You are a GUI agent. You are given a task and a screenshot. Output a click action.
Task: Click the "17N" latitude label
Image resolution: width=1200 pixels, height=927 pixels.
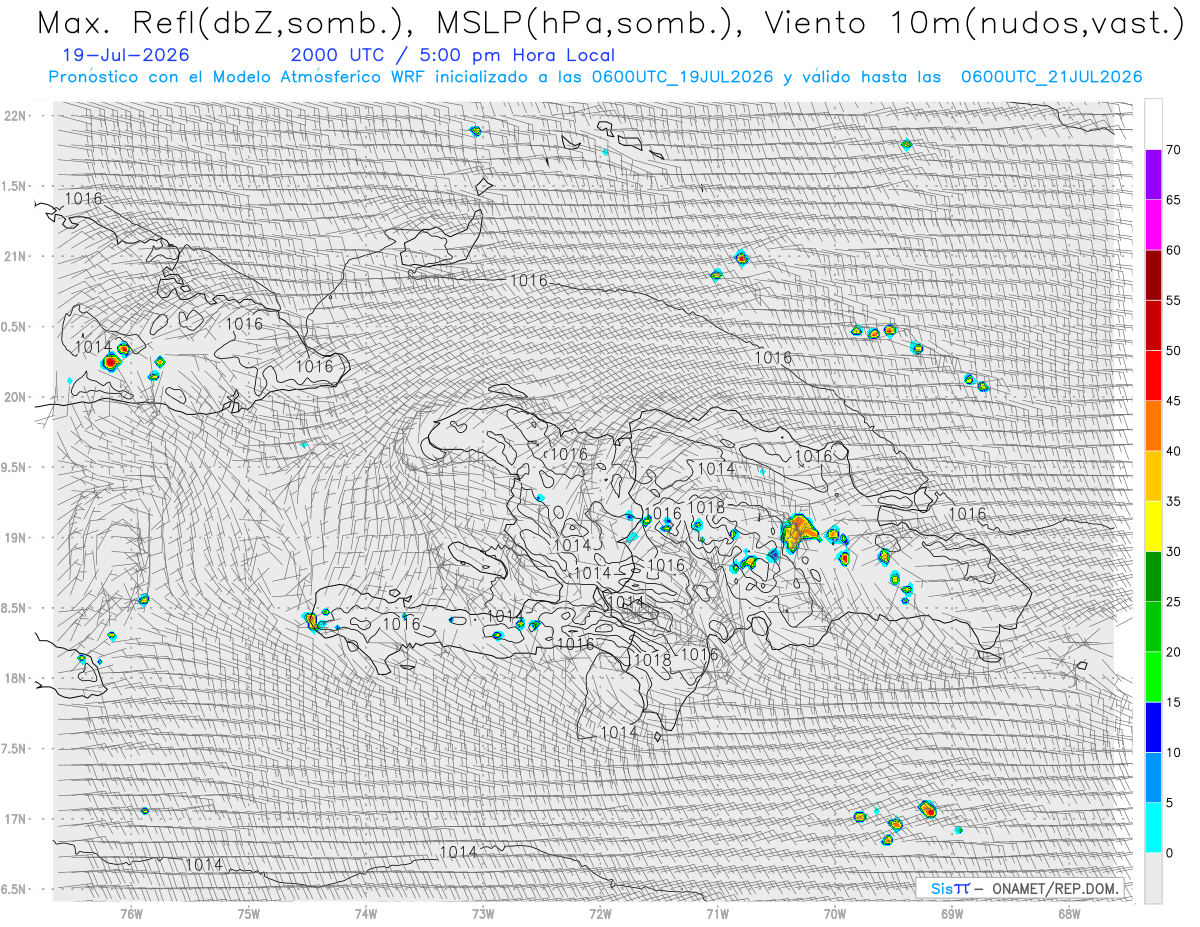[x=15, y=819]
